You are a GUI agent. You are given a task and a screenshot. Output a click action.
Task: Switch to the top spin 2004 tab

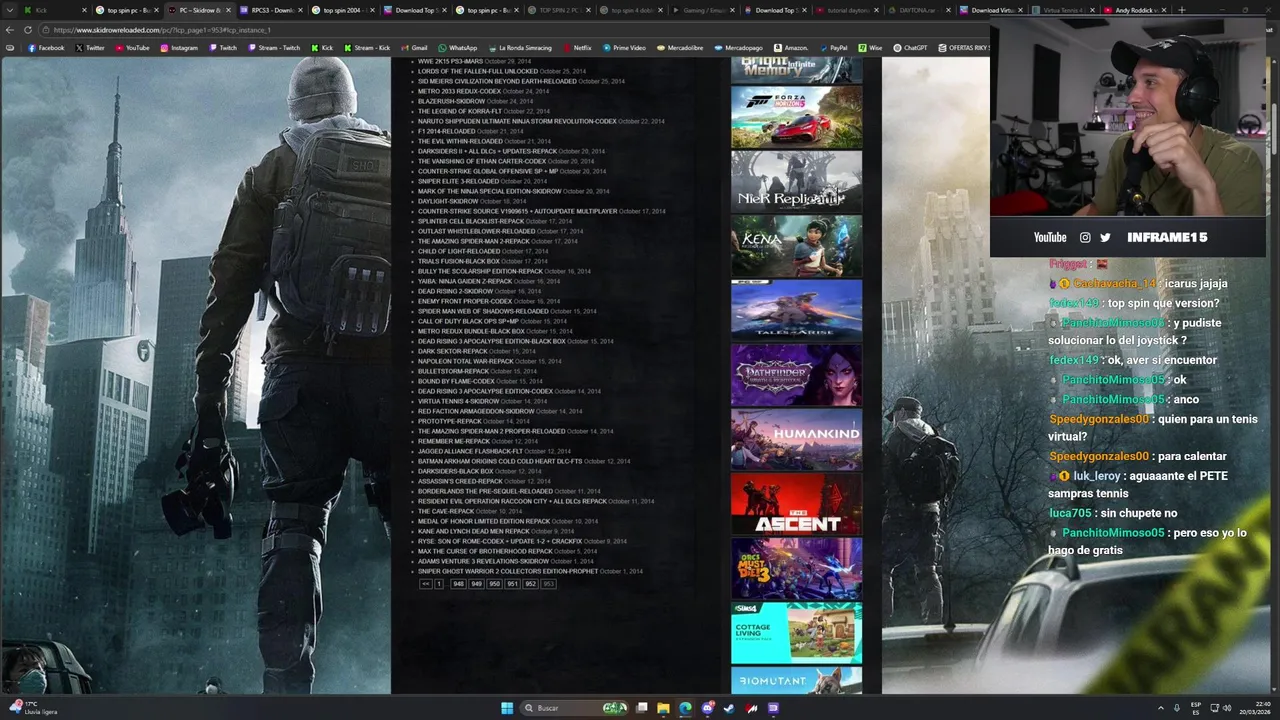(340, 10)
